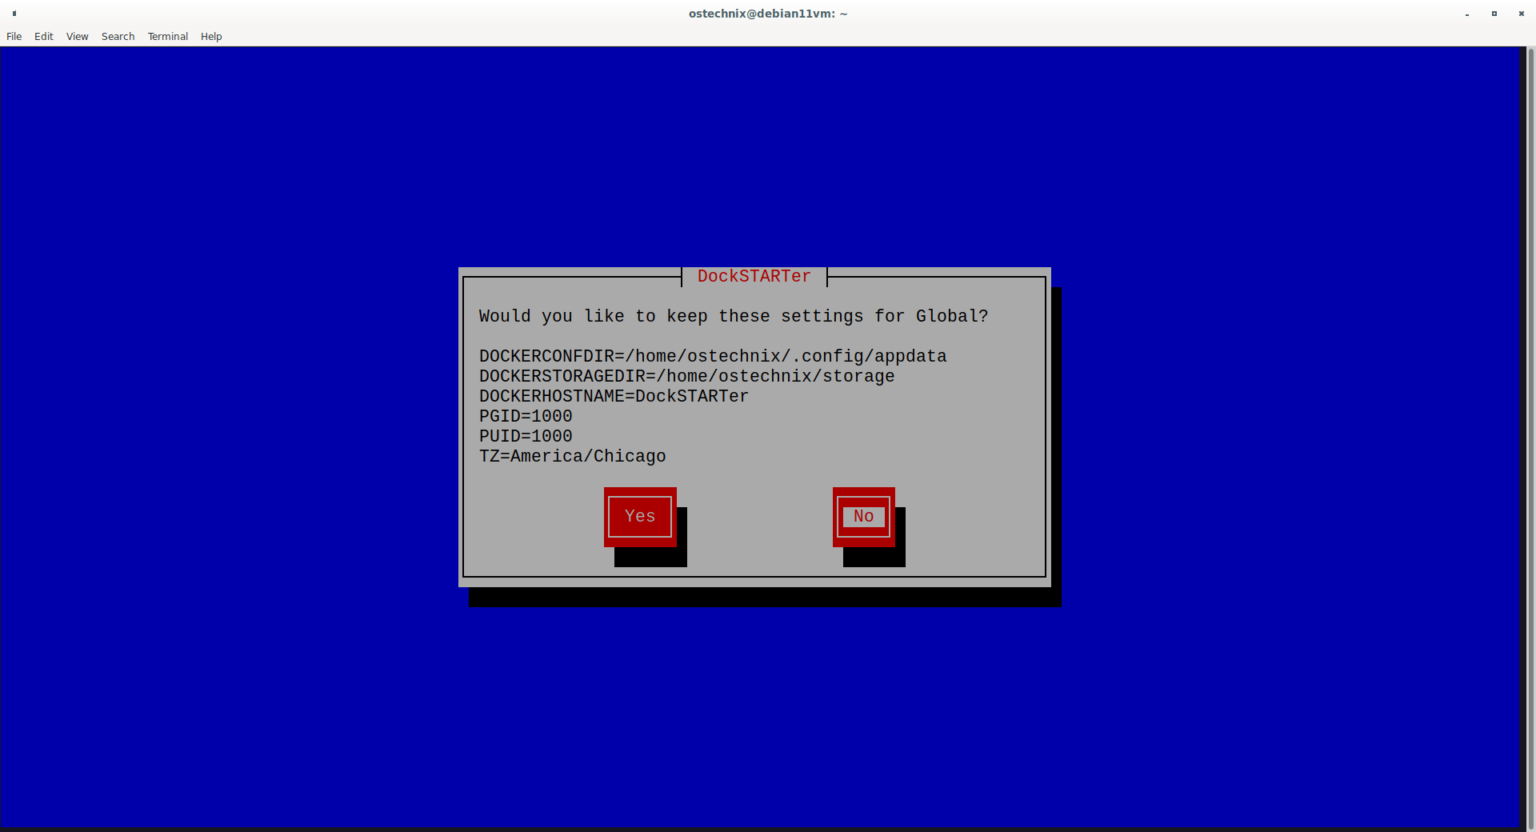
Task: Click the PUID=1000 text
Action: (525, 436)
